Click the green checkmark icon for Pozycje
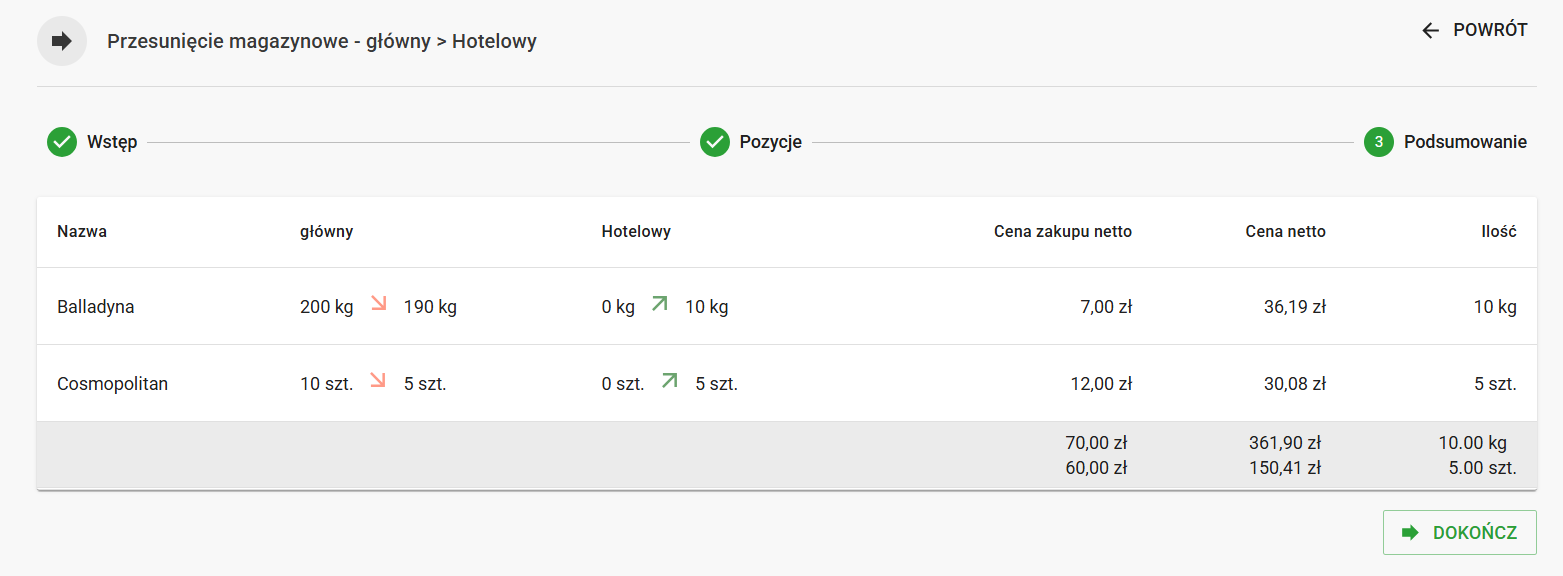 [x=715, y=142]
